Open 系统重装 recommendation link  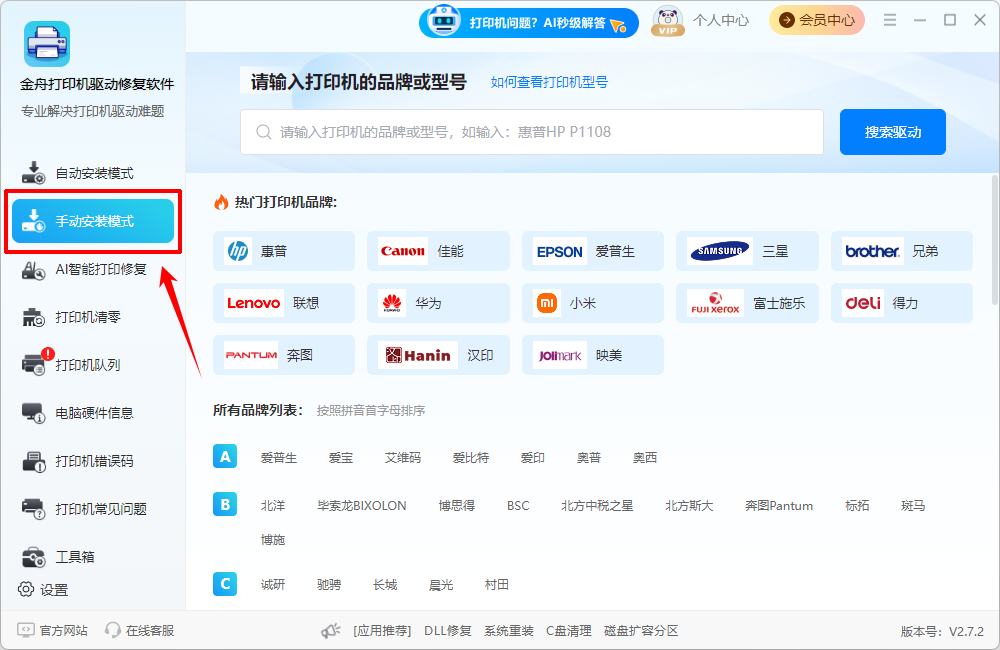(x=508, y=631)
